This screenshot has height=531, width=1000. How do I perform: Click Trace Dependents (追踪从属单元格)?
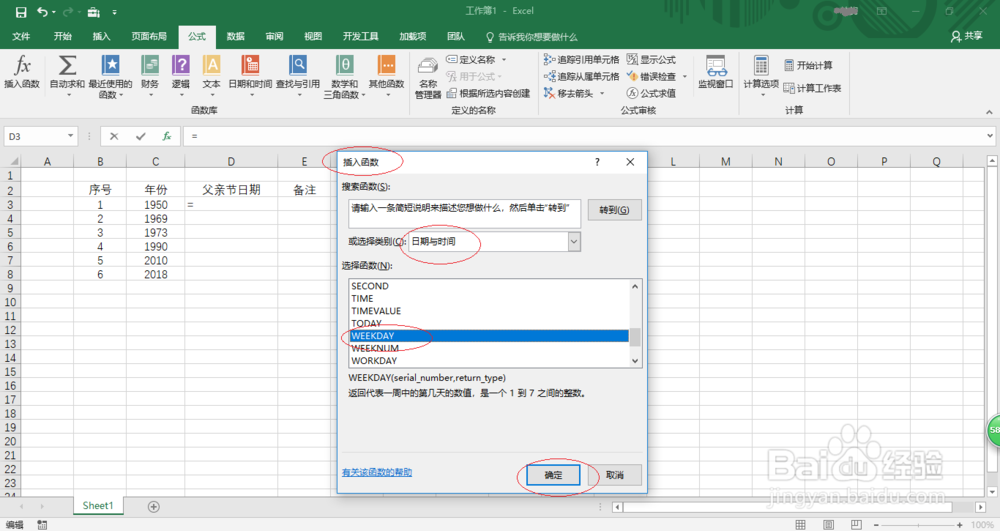click(x=581, y=76)
